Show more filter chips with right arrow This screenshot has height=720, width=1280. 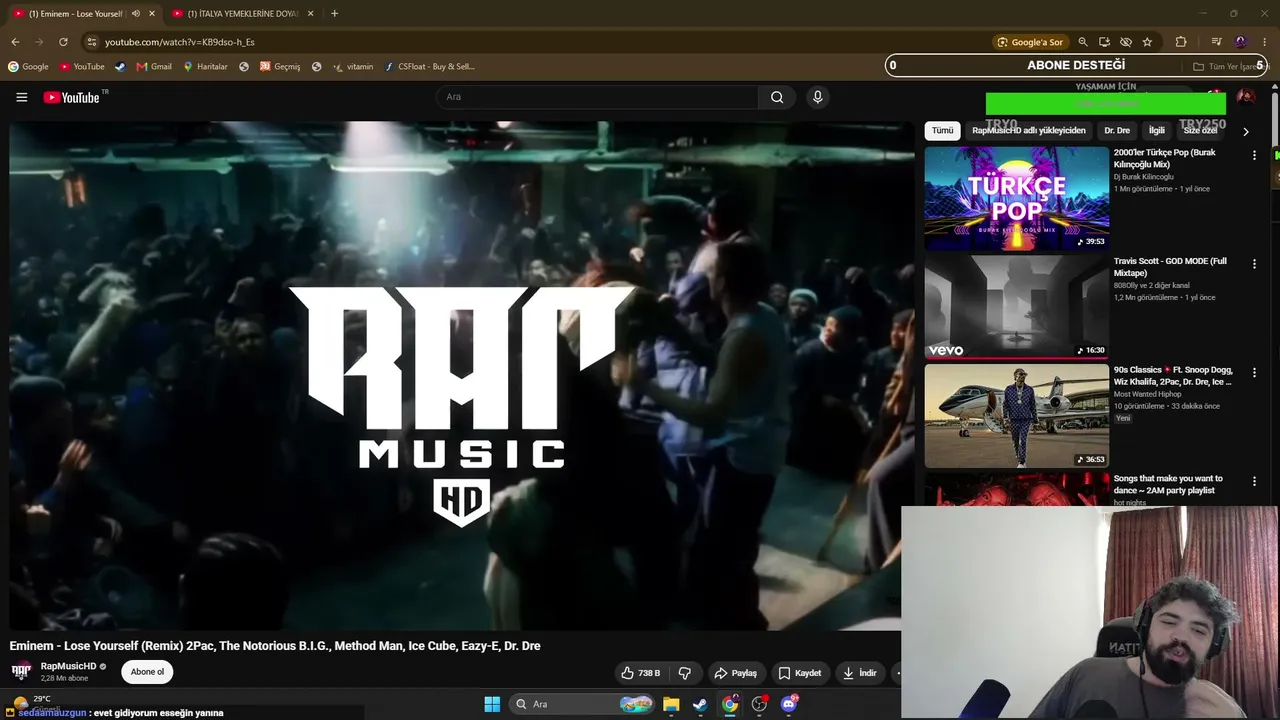point(1245,131)
